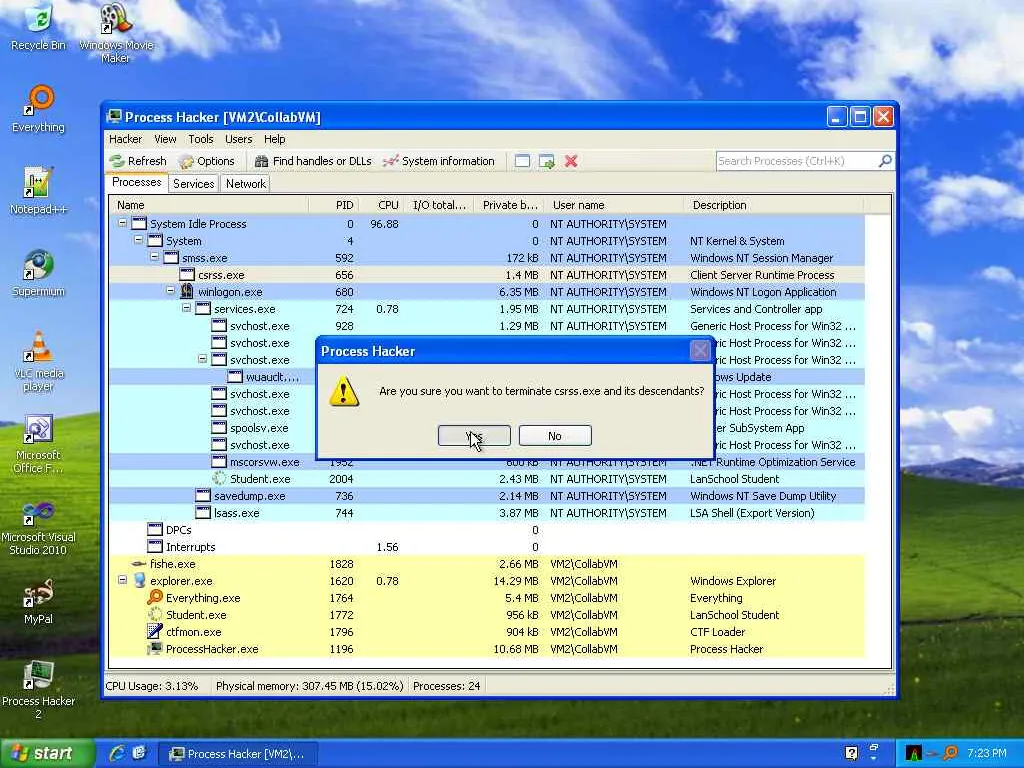1024x768 pixels.
Task: Open Windows Movie Maker desktop shortcut
Action: point(116,33)
